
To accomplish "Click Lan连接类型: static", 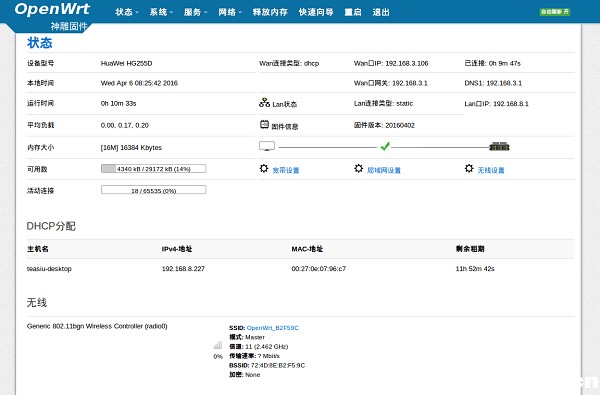I will [x=383, y=104].
